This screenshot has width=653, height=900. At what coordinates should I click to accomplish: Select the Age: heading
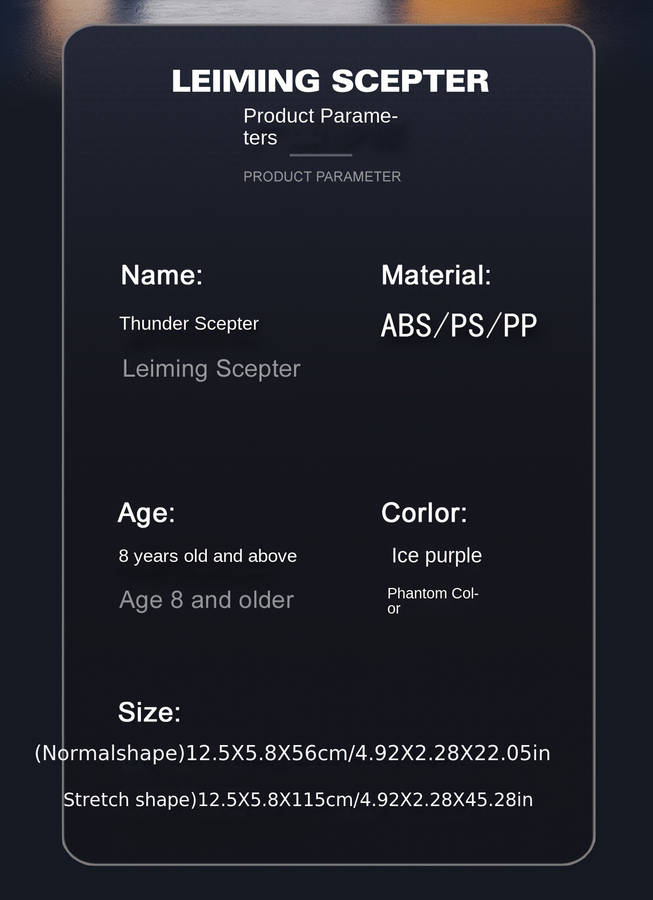pos(146,514)
